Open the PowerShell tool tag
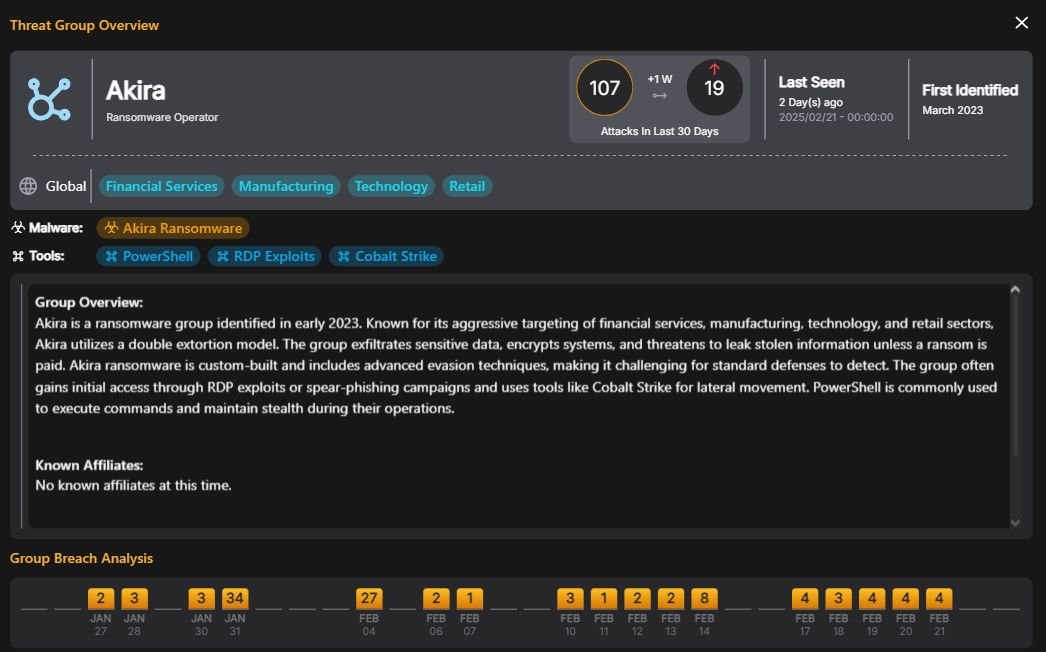Screen dimensions: 1046x652 [149, 256]
